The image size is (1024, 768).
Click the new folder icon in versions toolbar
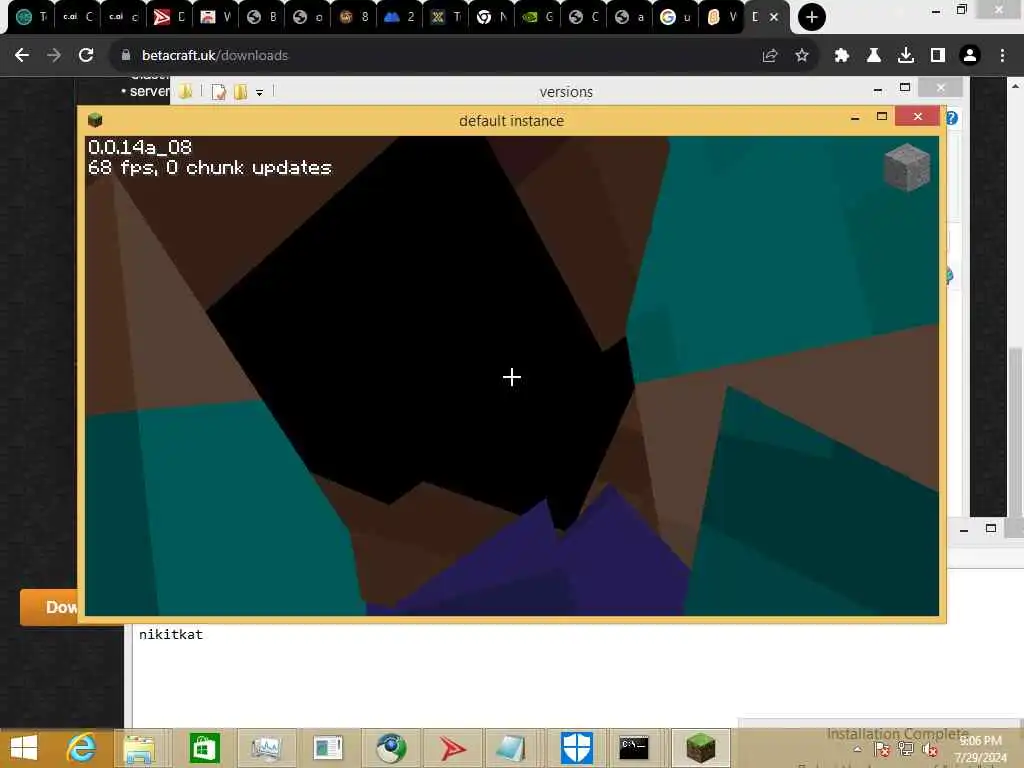tap(240, 91)
